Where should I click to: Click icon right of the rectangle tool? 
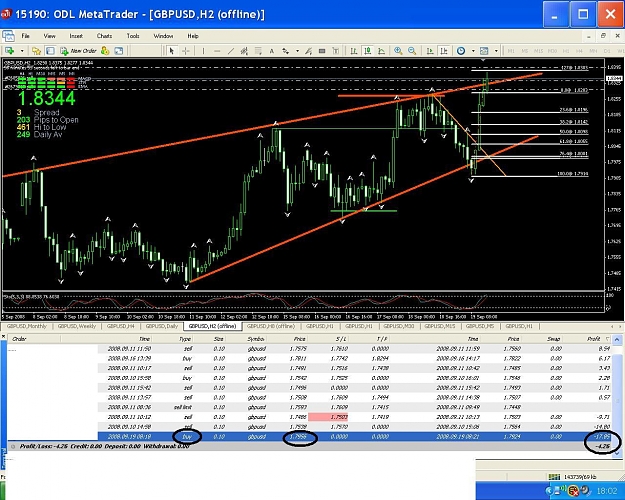click(336, 51)
